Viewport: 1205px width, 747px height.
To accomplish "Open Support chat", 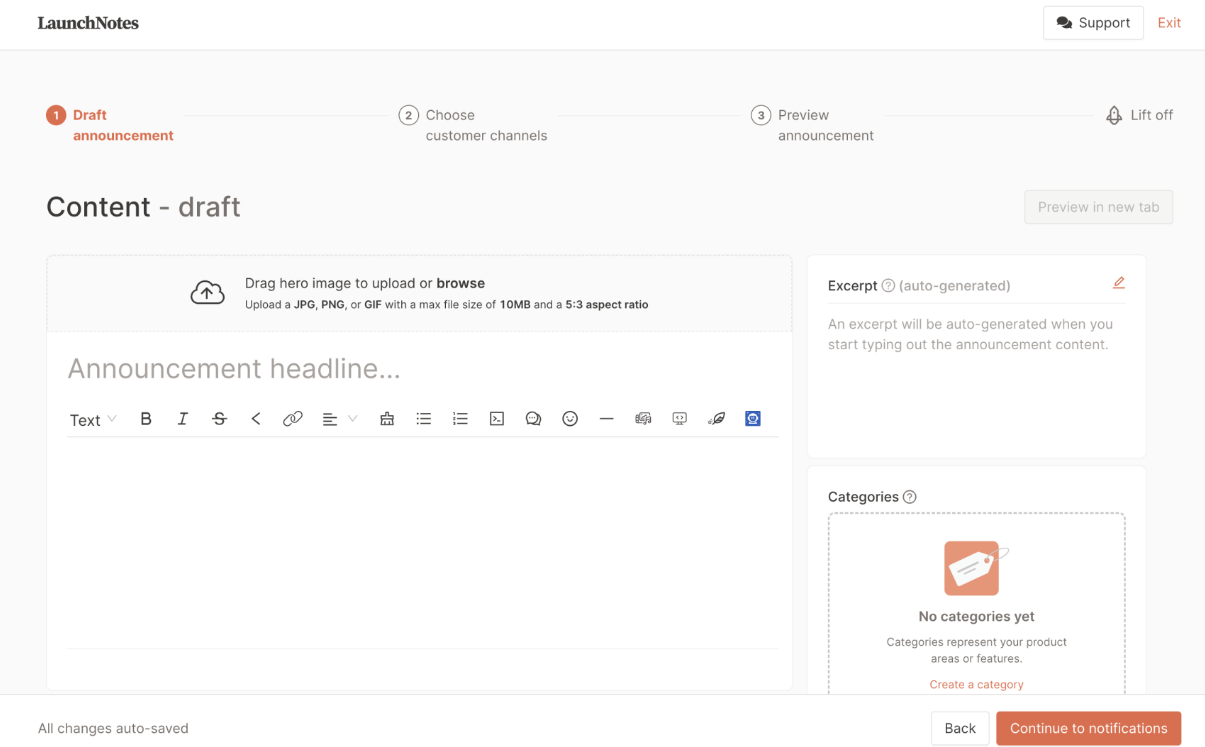I will pyautogui.click(x=1093, y=23).
